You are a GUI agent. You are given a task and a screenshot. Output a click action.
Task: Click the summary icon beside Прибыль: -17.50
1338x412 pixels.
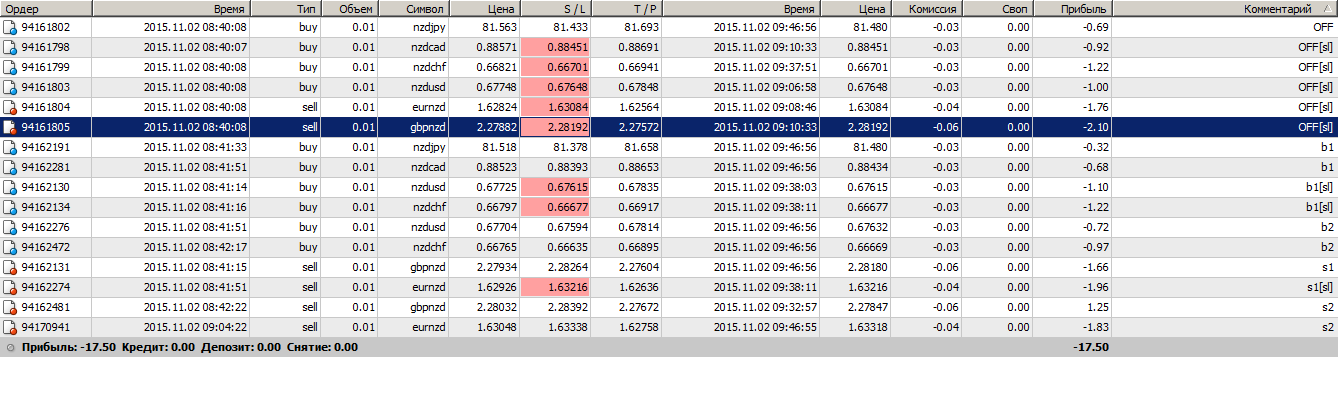[x=10, y=347]
